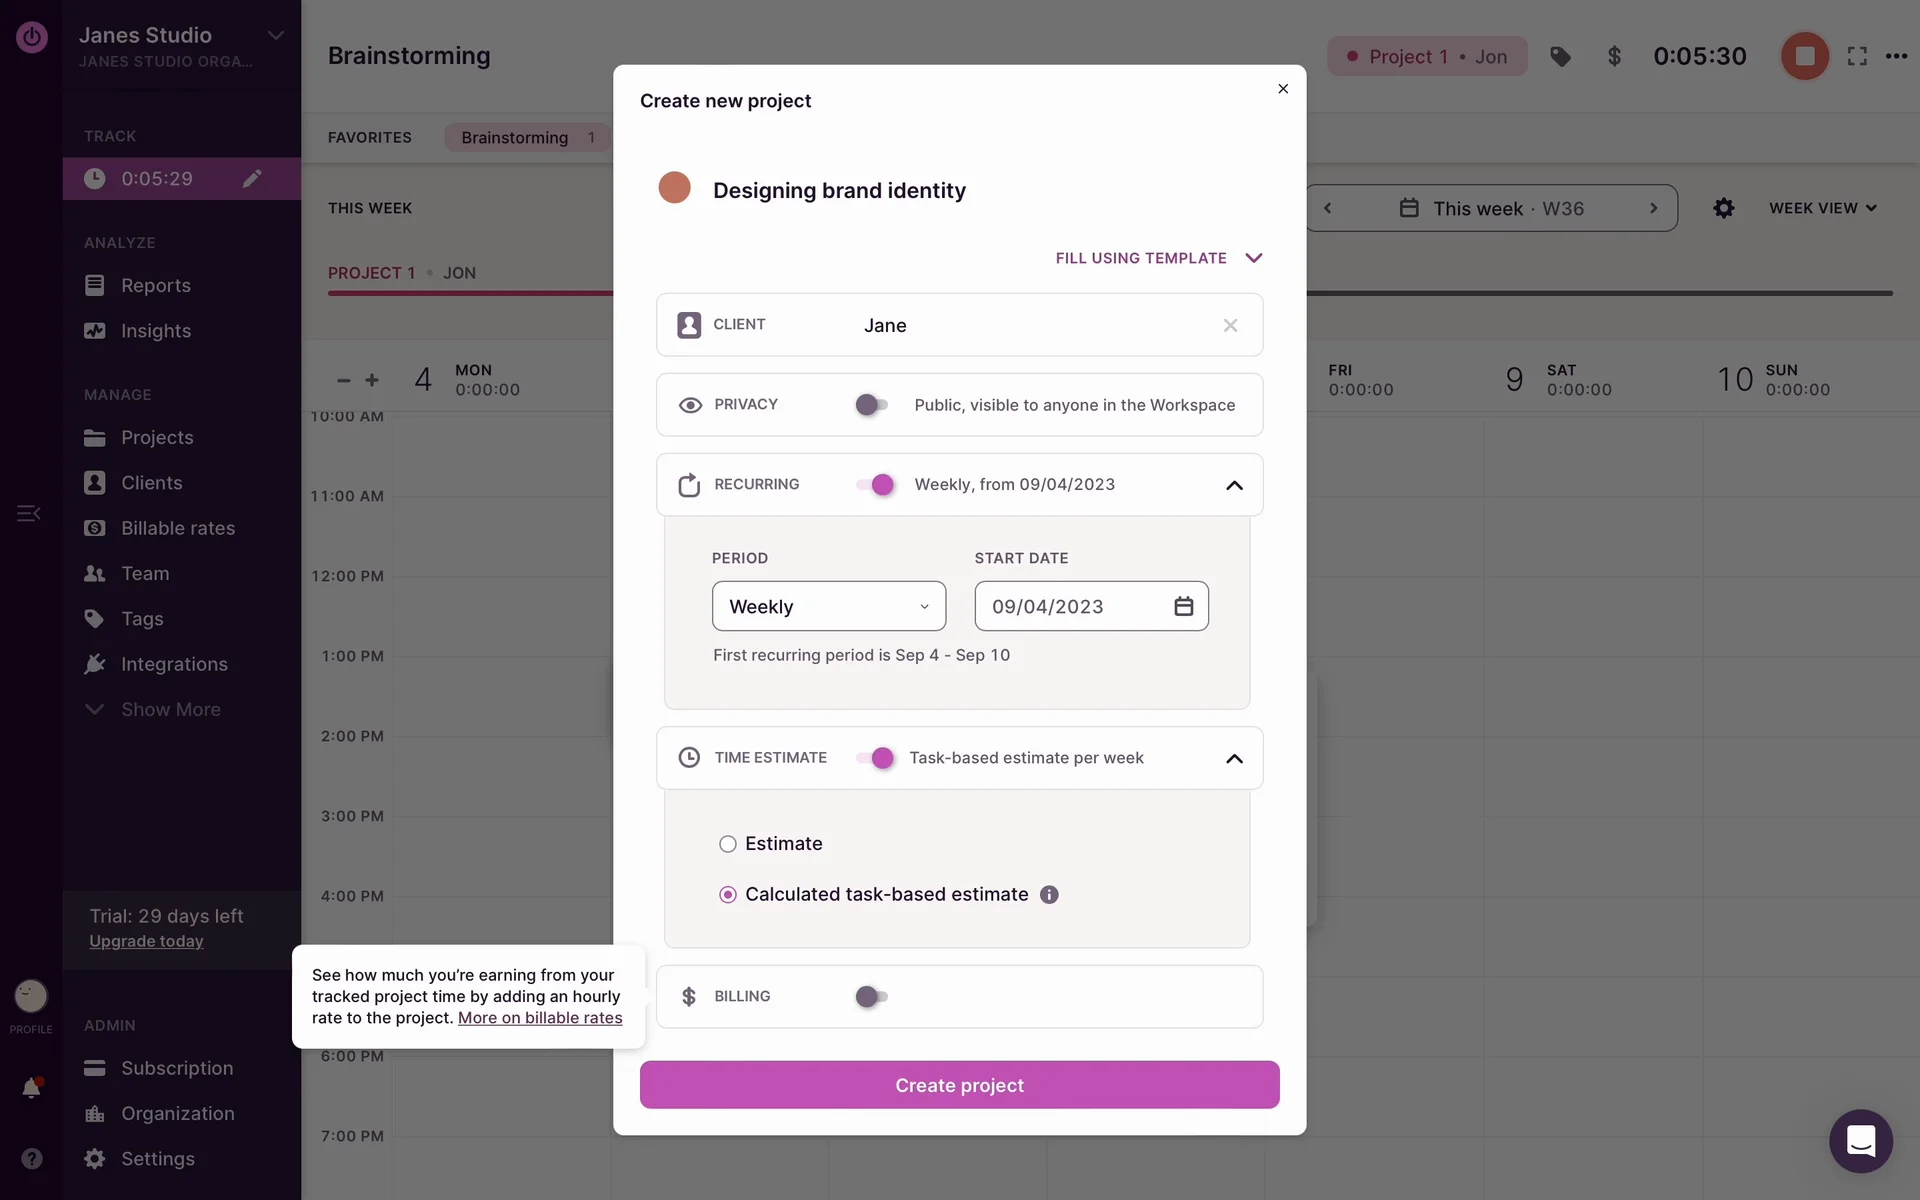Open the chat support bubble
1920x1200 pixels.
point(1860,1140)
